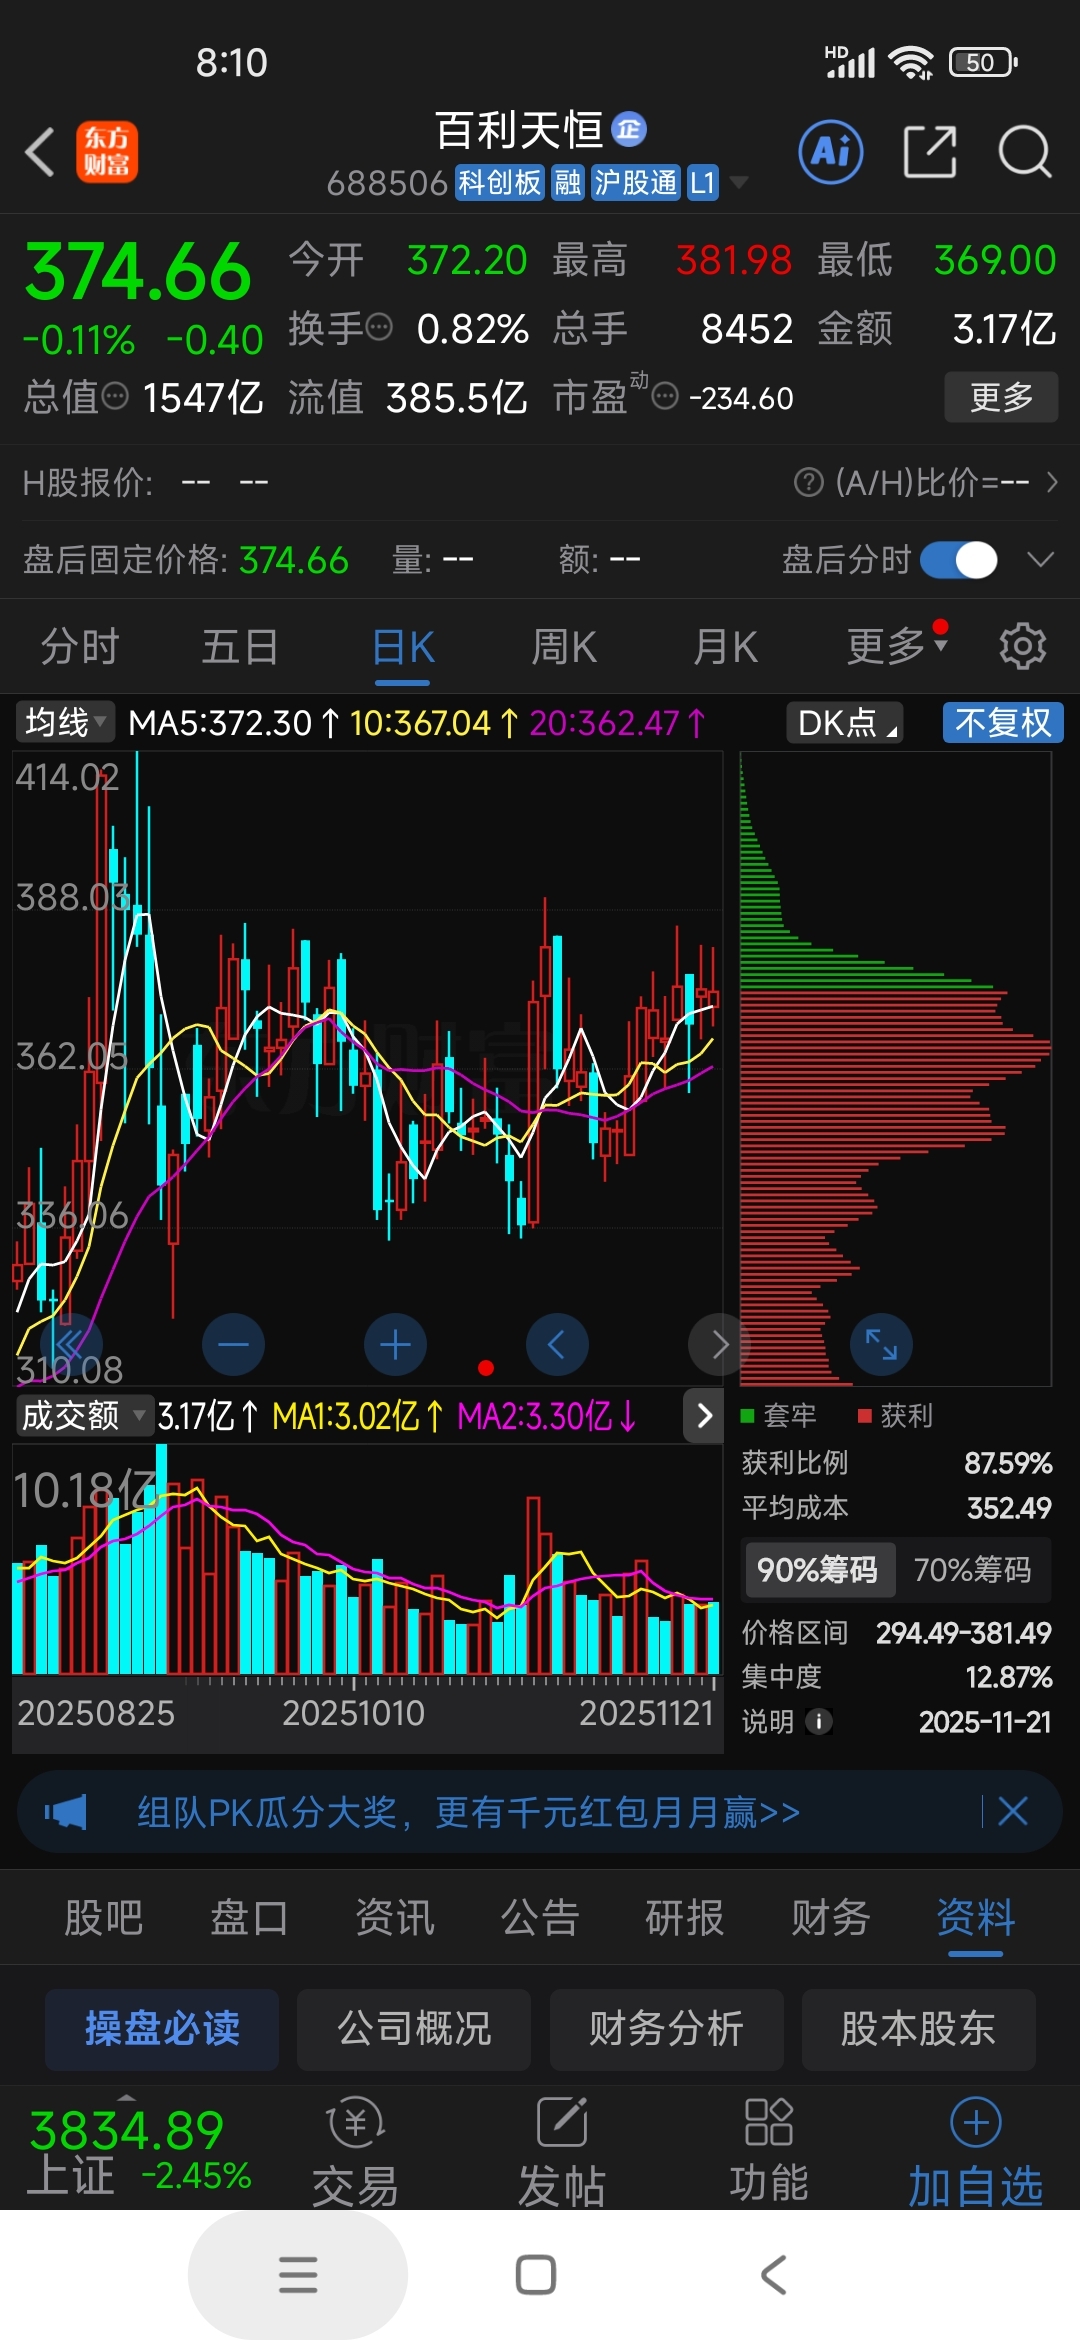Tap the 融 margin-trading tag
This screenshot has width=1080, height=2340.
click(x=568, y=182)
